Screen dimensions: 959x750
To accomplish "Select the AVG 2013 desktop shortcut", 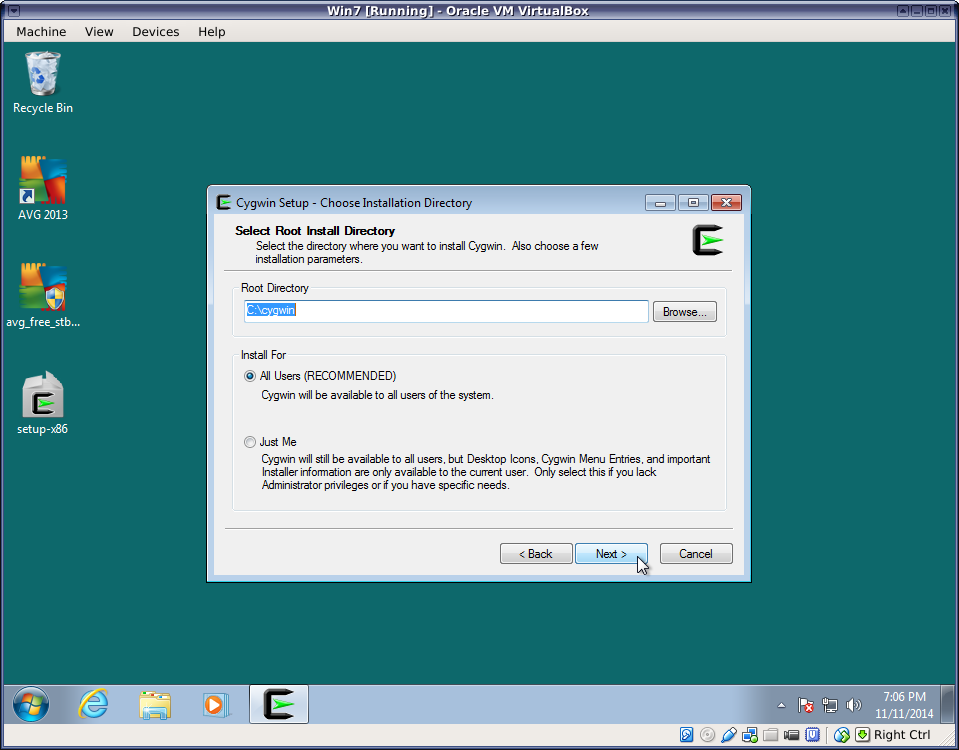I will (x=43, y=188).
